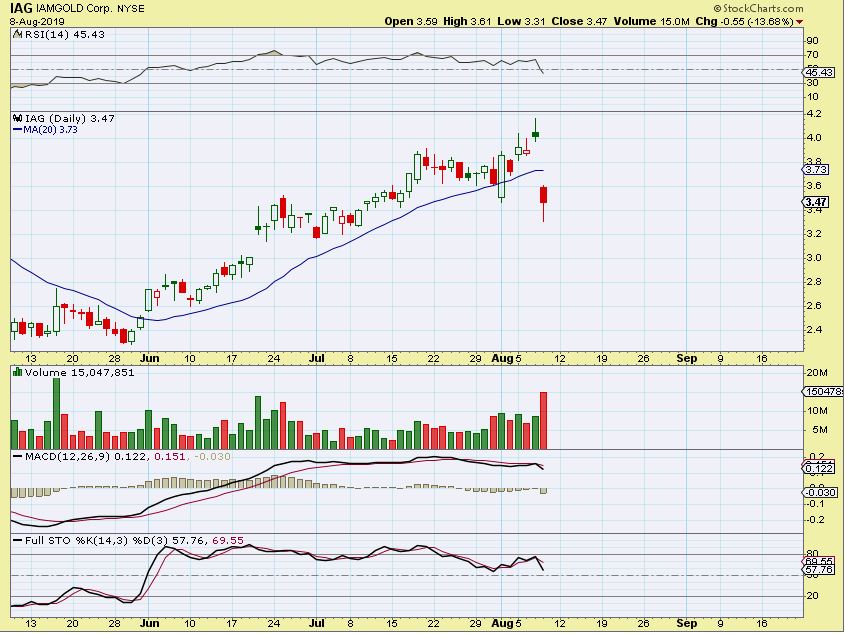Click the 0.151 MACD signal value in label
Screen dimensions: 845x634
[170, 457]
